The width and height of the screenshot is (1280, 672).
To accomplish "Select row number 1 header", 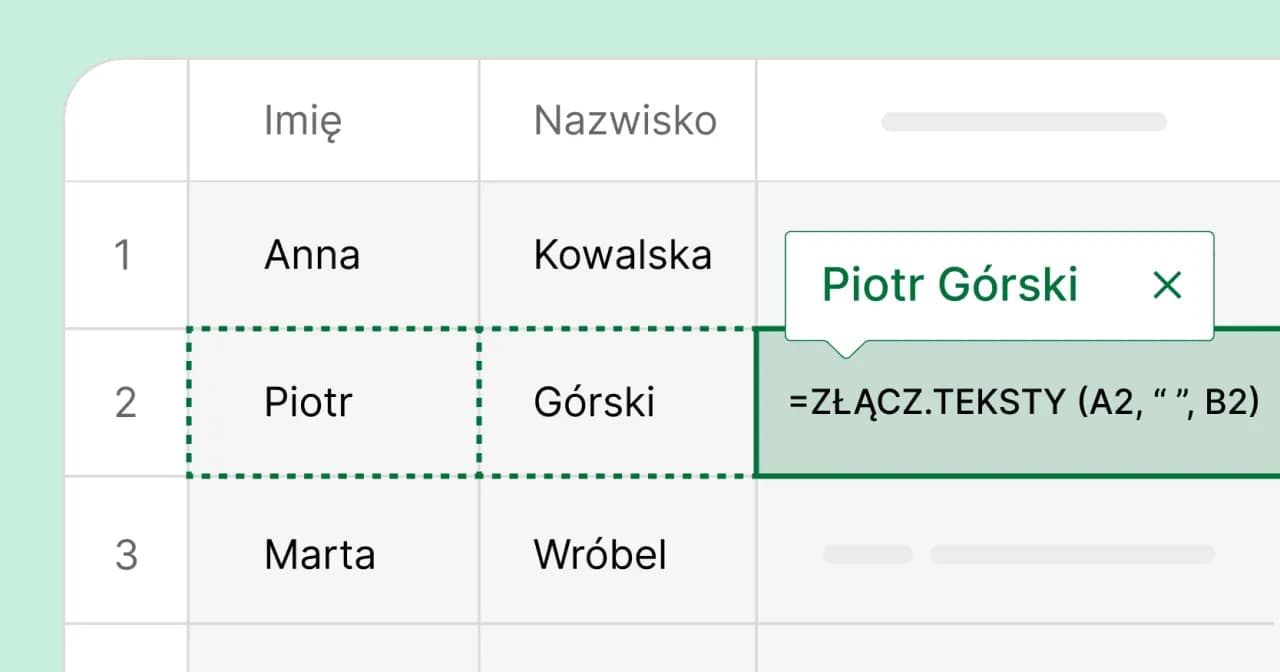I will click(124, 255).
